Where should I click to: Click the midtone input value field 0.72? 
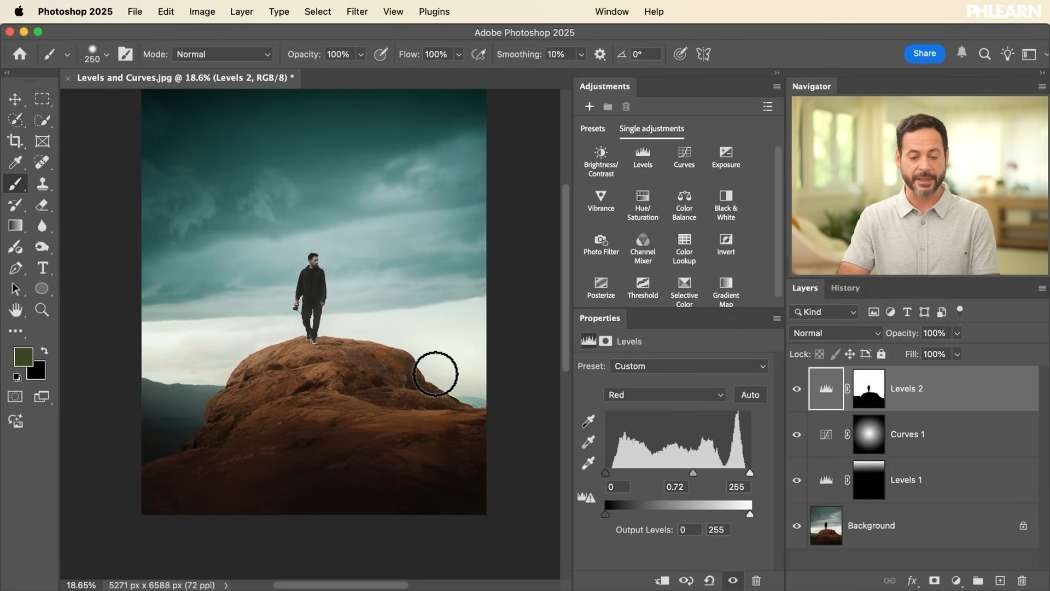point(674,487)
